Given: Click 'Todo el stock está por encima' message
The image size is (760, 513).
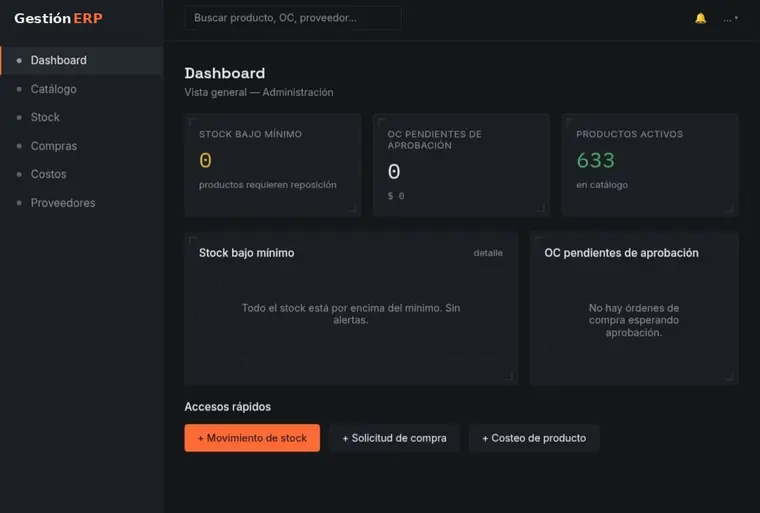Looking at the screenshot, I should pyautogui.click(x=351, y=314).
